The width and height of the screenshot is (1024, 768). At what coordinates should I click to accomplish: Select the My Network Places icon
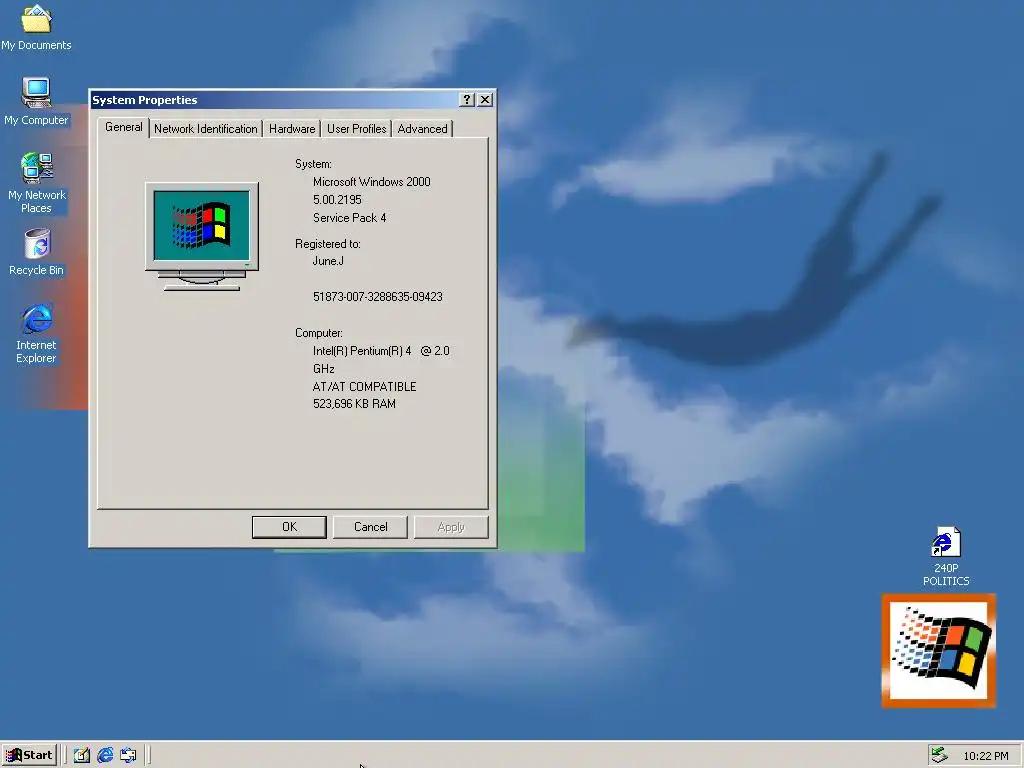click(x=37, y=182)
